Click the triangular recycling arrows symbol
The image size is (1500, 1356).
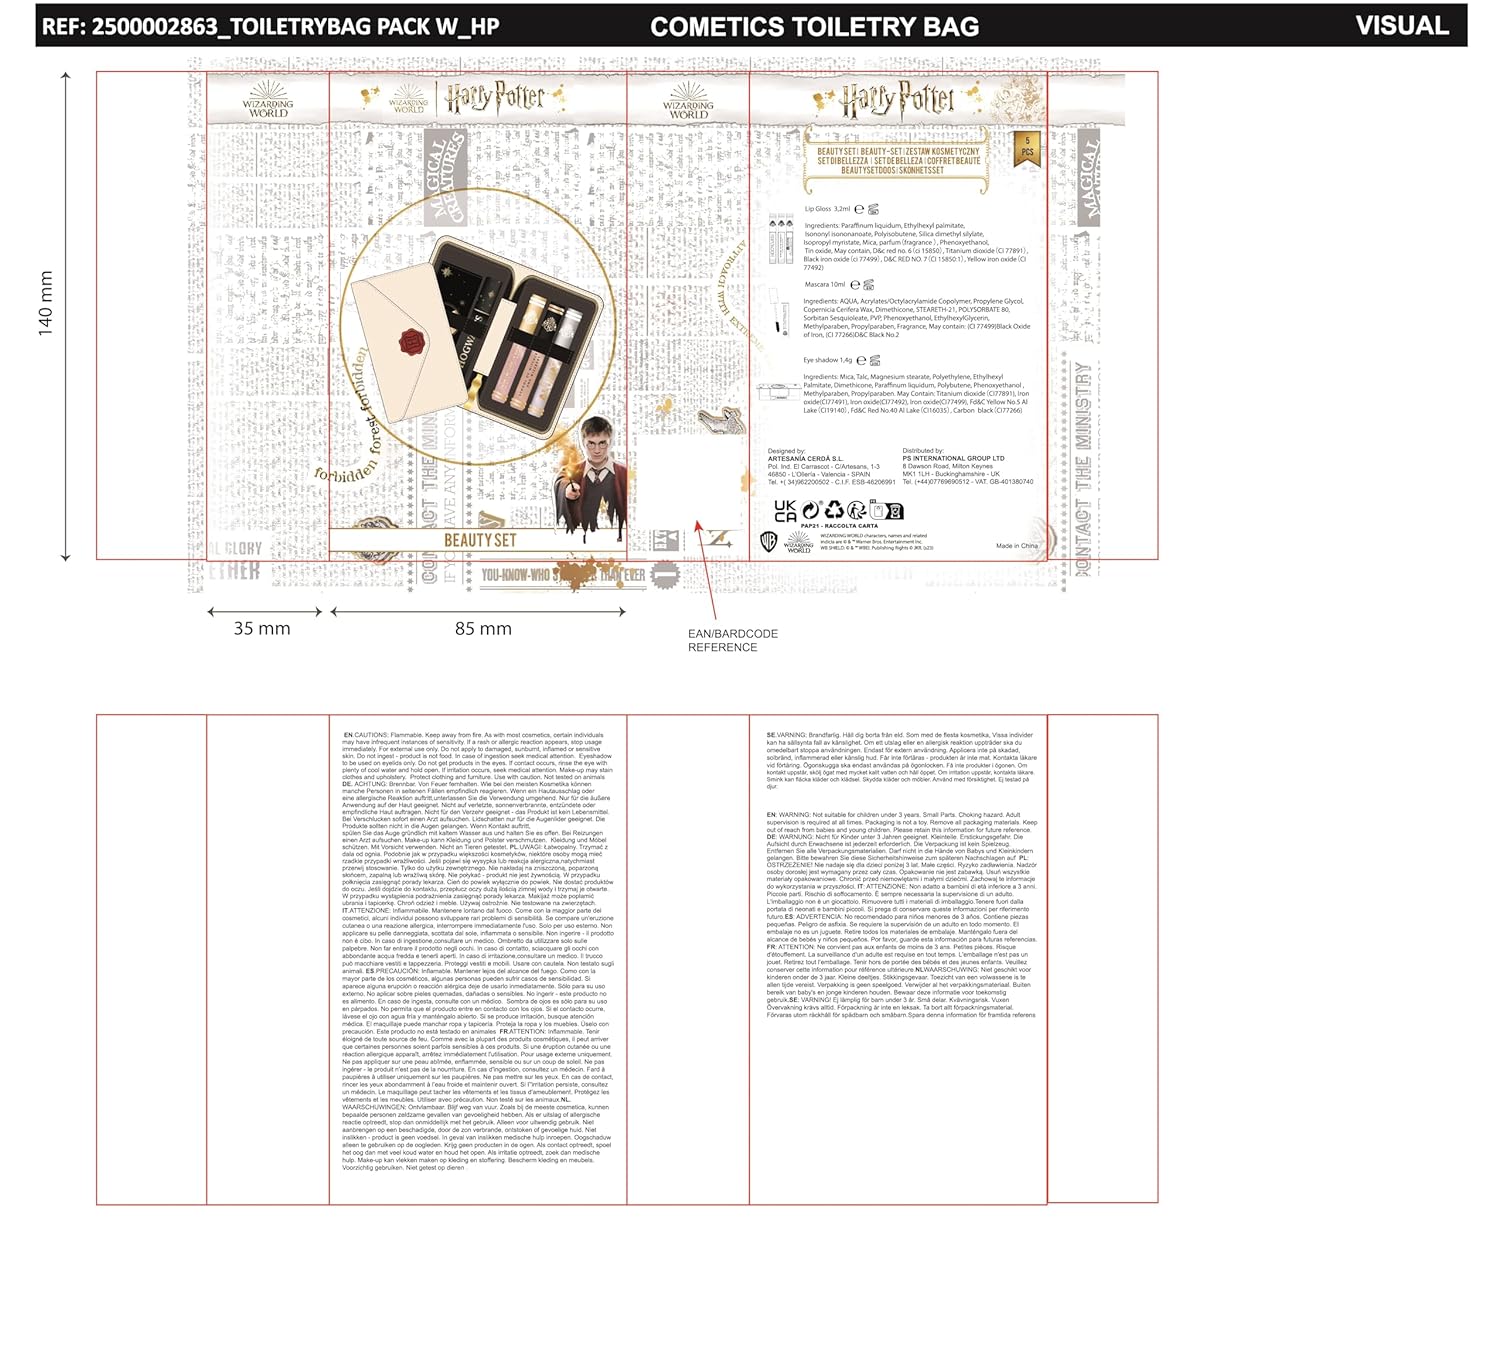[834, 511]
